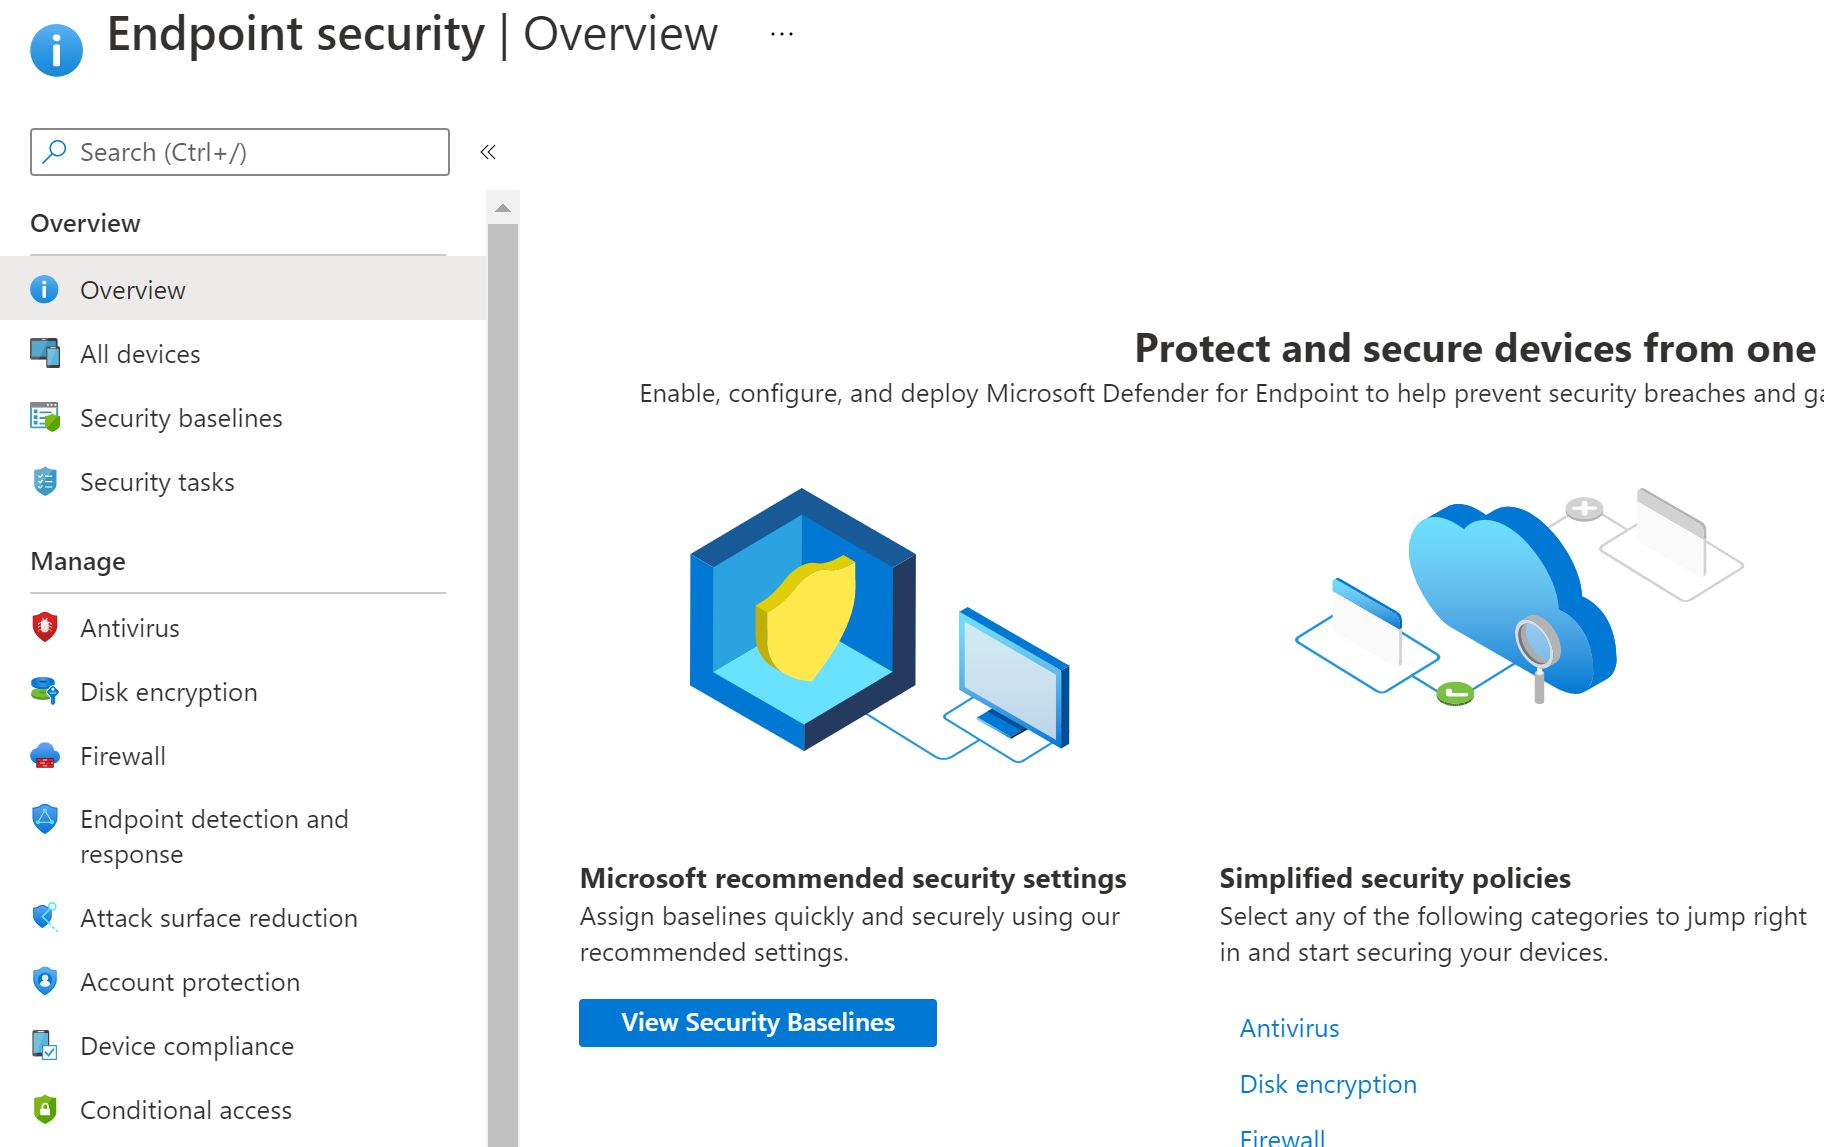
Task: Open the Antivirus link under Simplified policies
Action: pyautogui.click(x=1289, y=1028)
